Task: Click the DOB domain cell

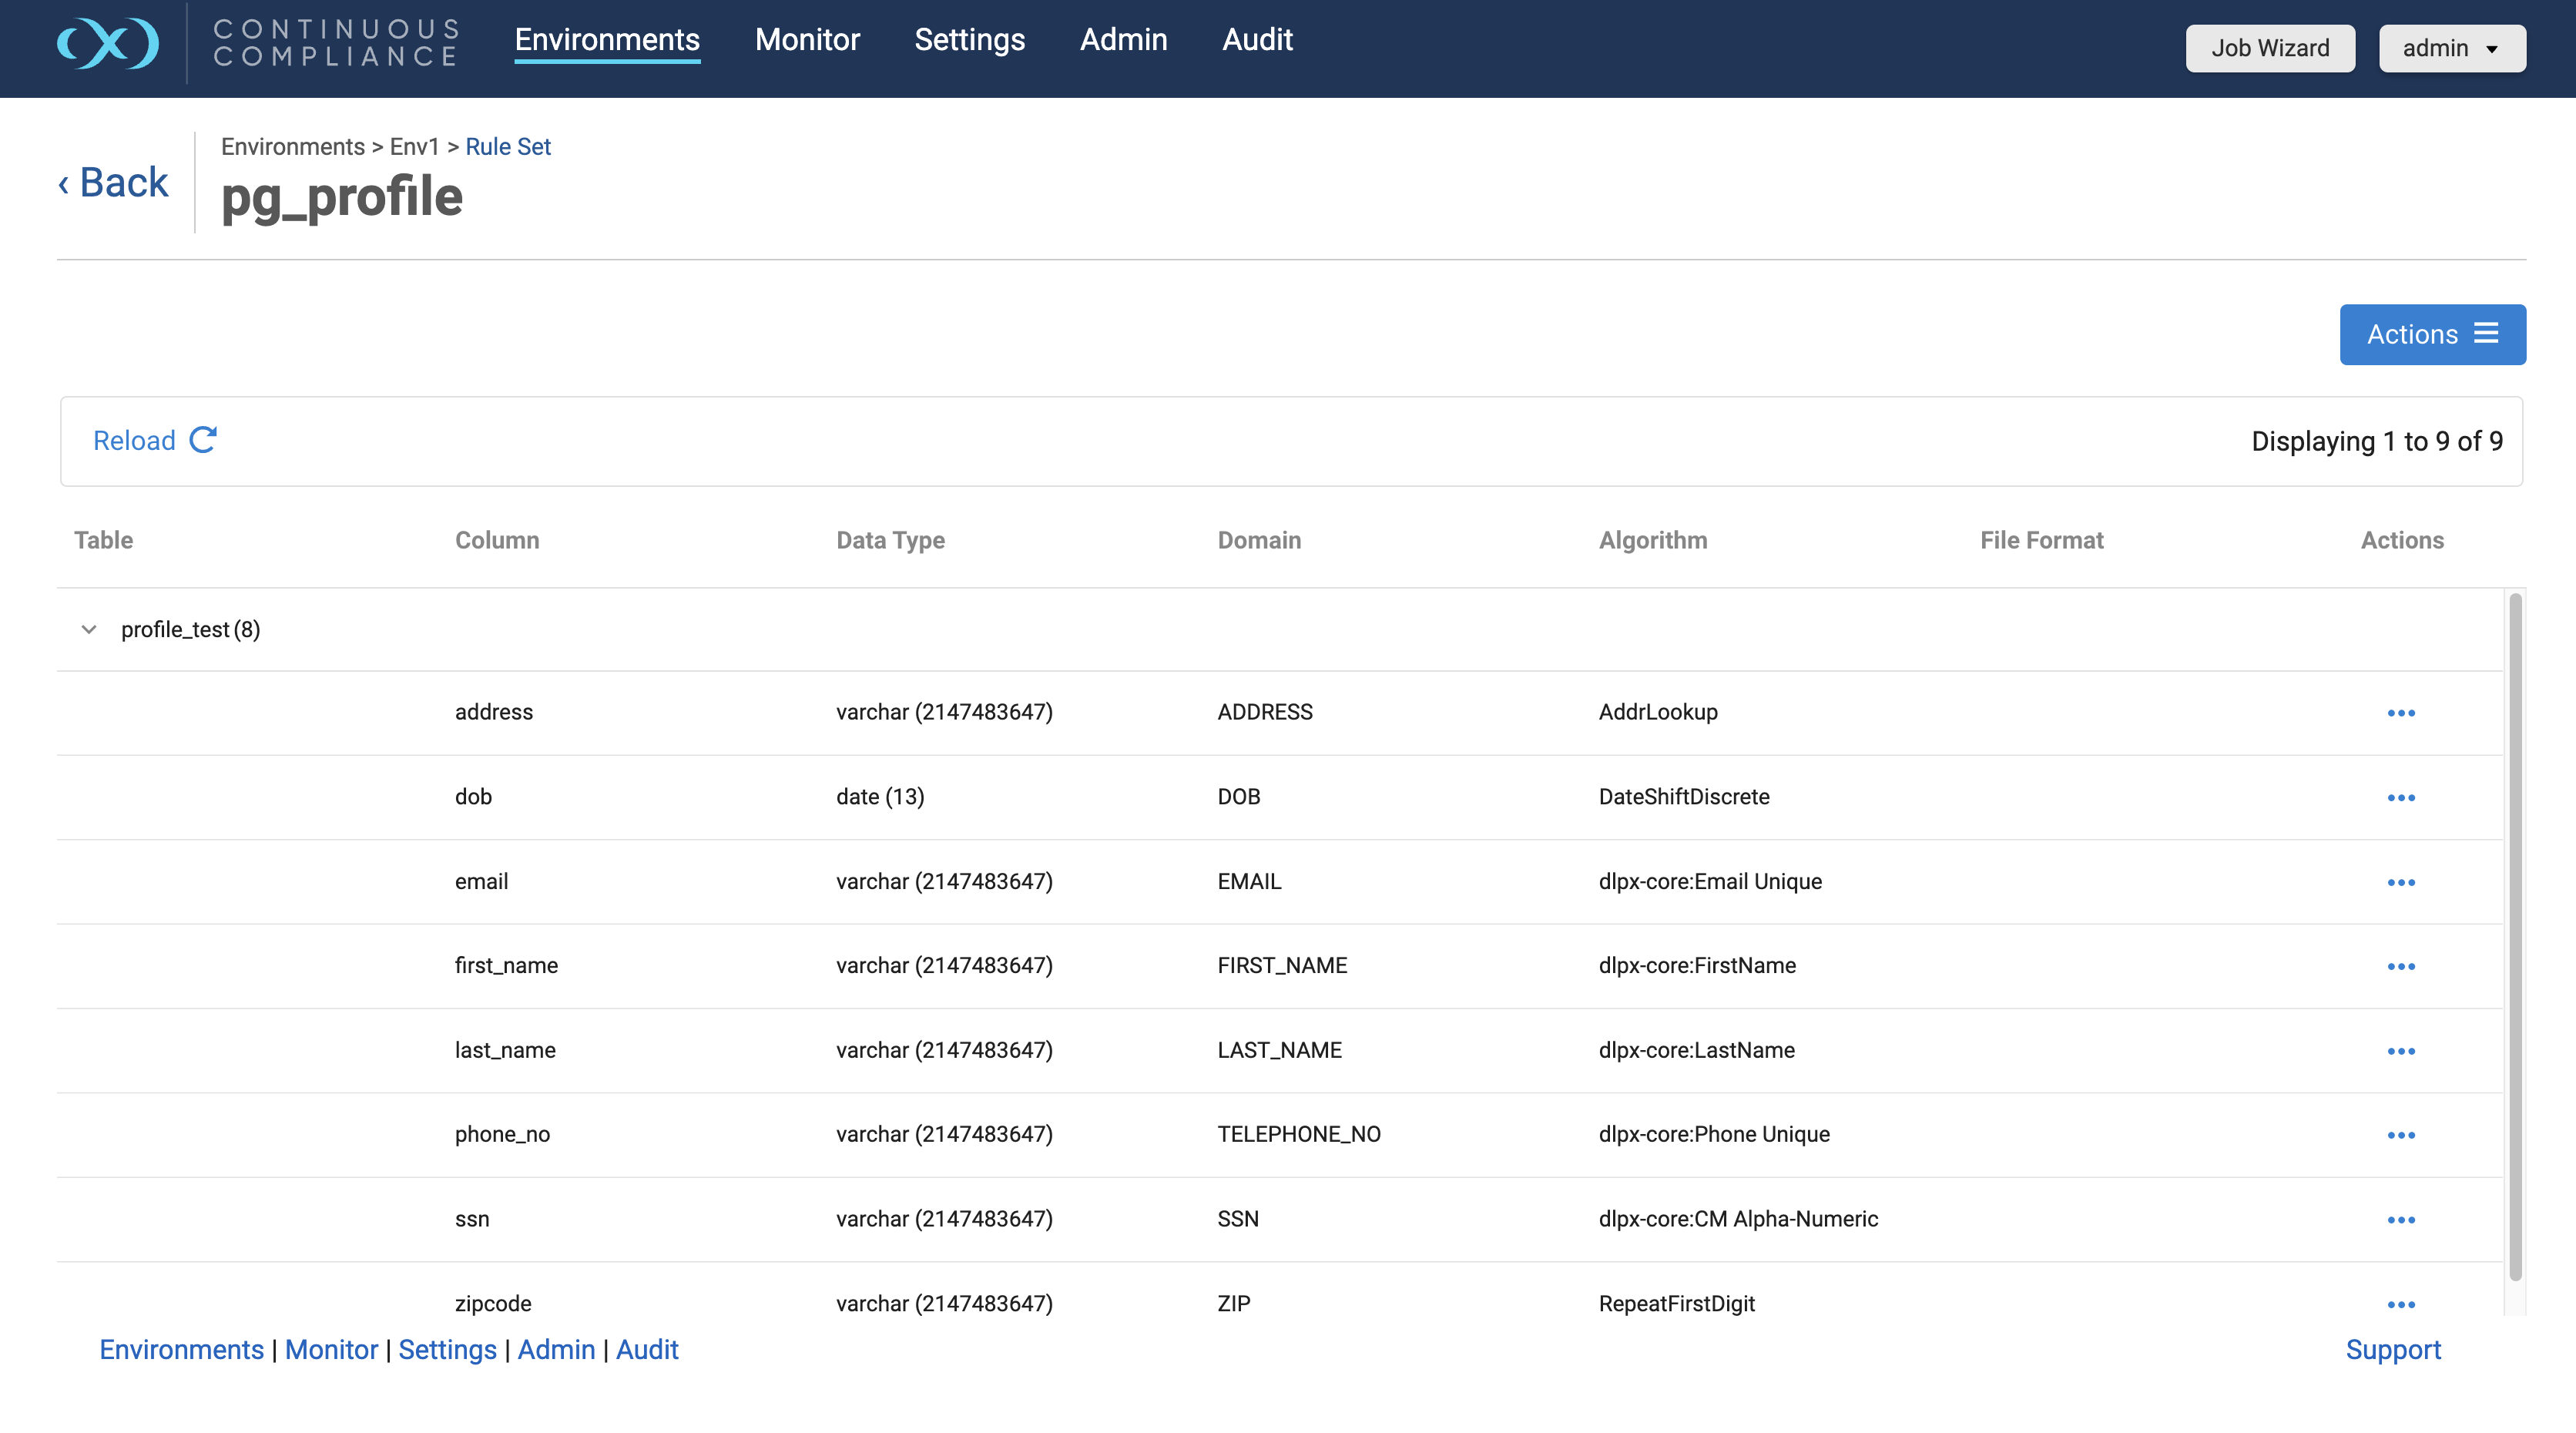Action: (x=1239, y=796)
